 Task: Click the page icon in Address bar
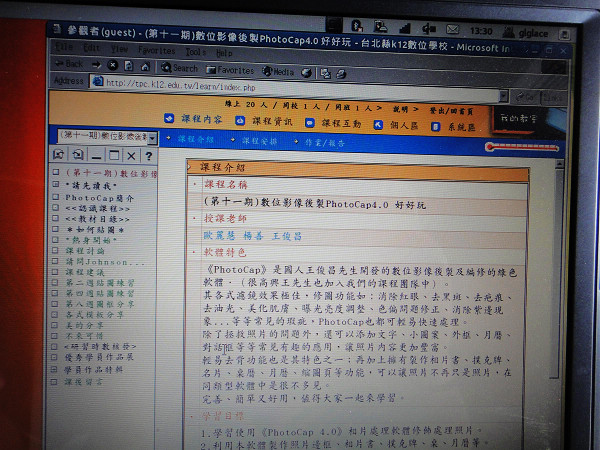point(98,81)
